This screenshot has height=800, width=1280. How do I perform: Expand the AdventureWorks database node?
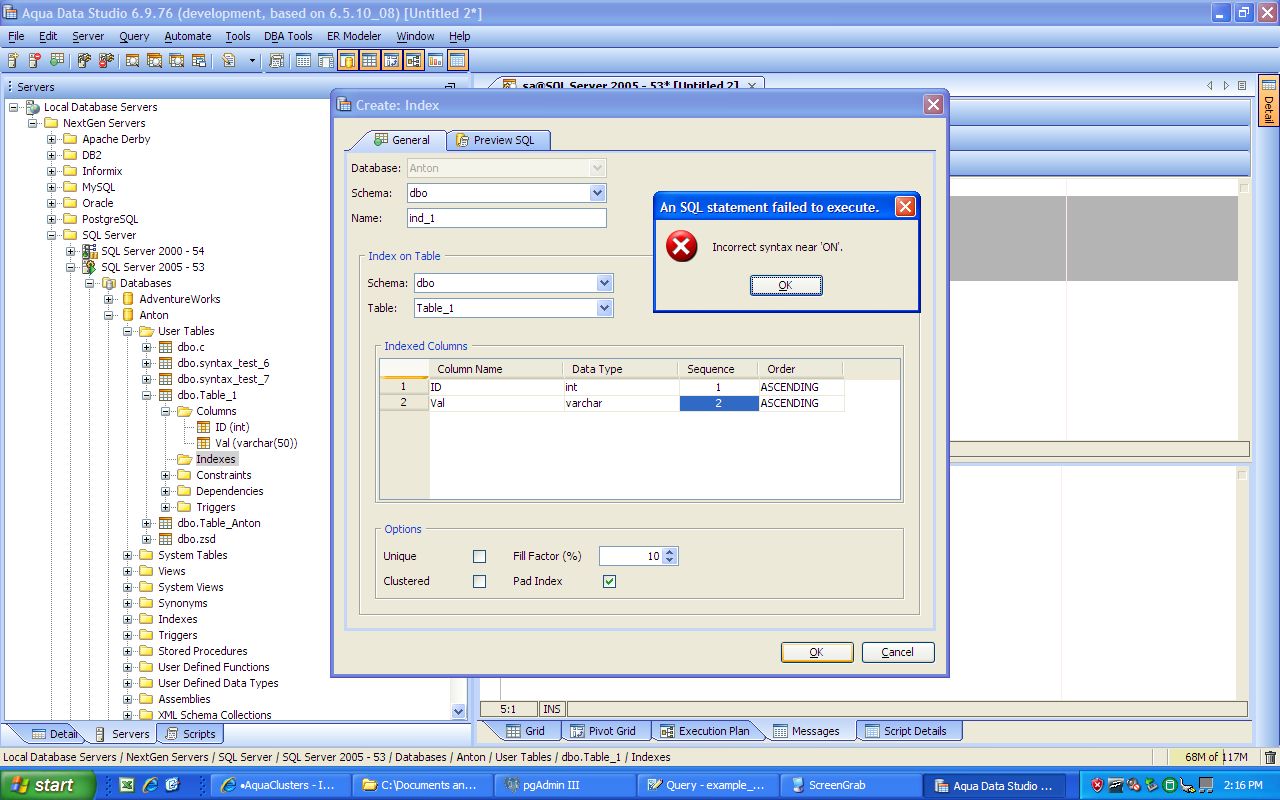tap(108, 299)
